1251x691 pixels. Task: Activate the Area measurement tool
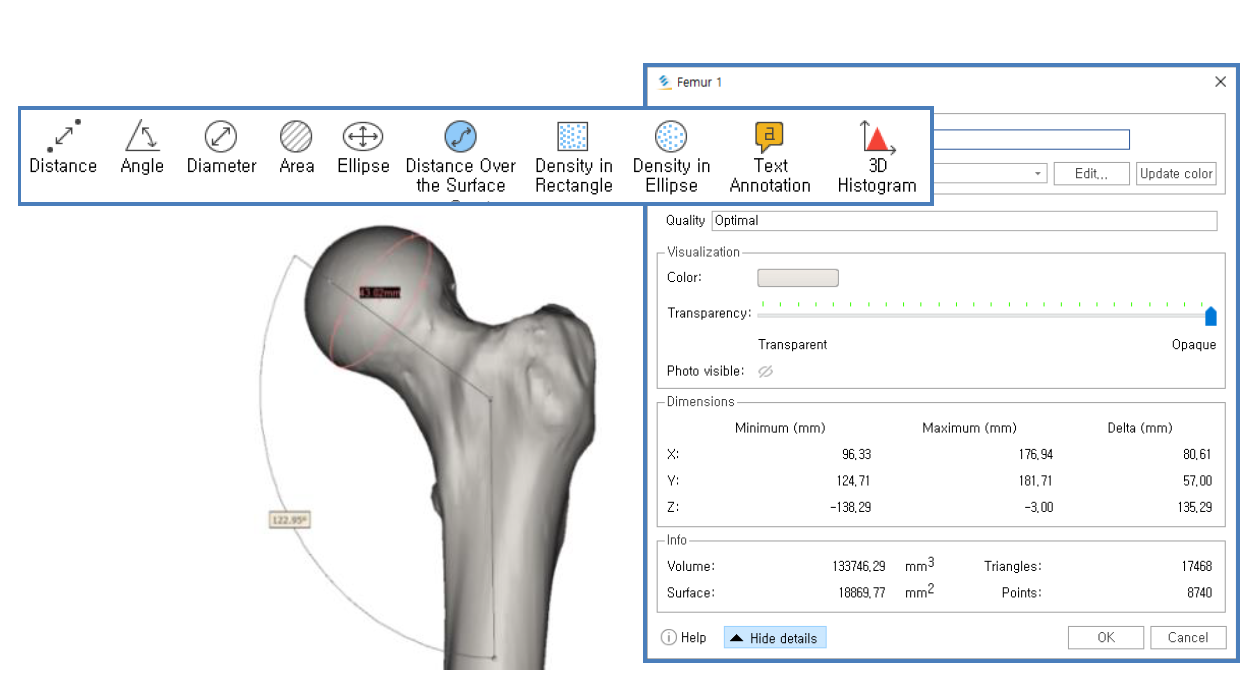(296, 148)
